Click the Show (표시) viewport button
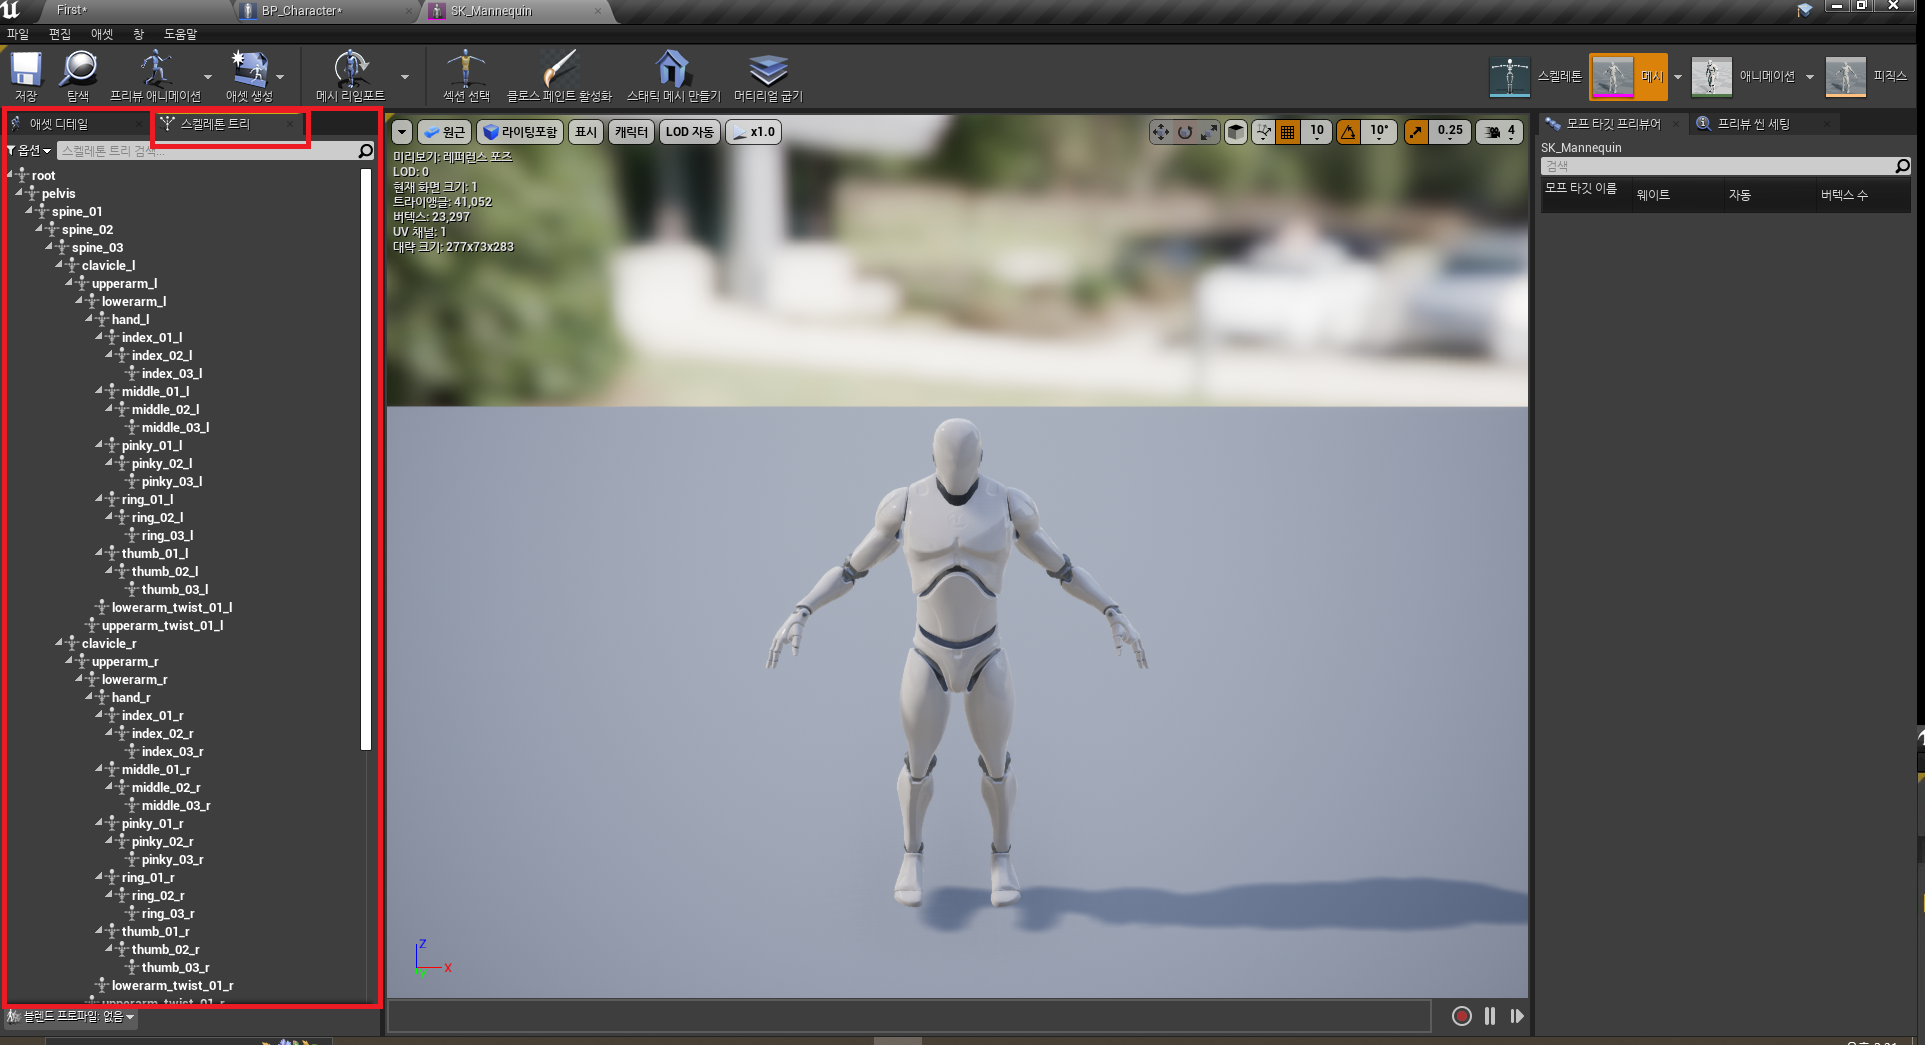Viewport: 1925px width, 1045px height. 586,132
